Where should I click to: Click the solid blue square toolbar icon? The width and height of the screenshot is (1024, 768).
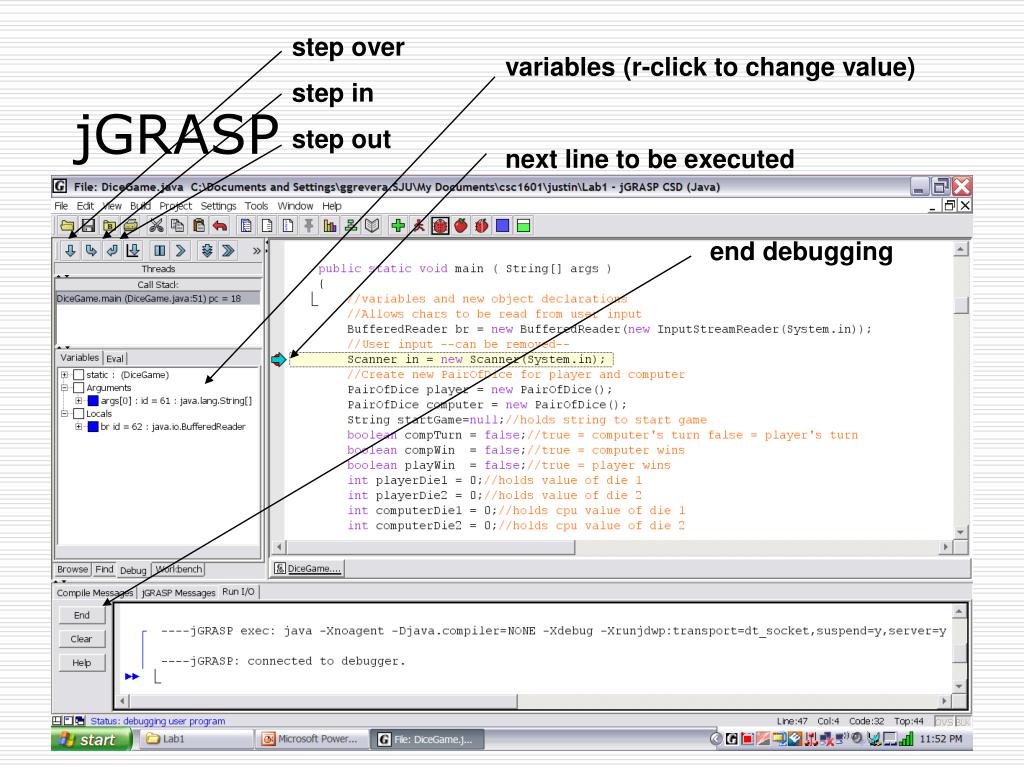[x=502, y=226]
